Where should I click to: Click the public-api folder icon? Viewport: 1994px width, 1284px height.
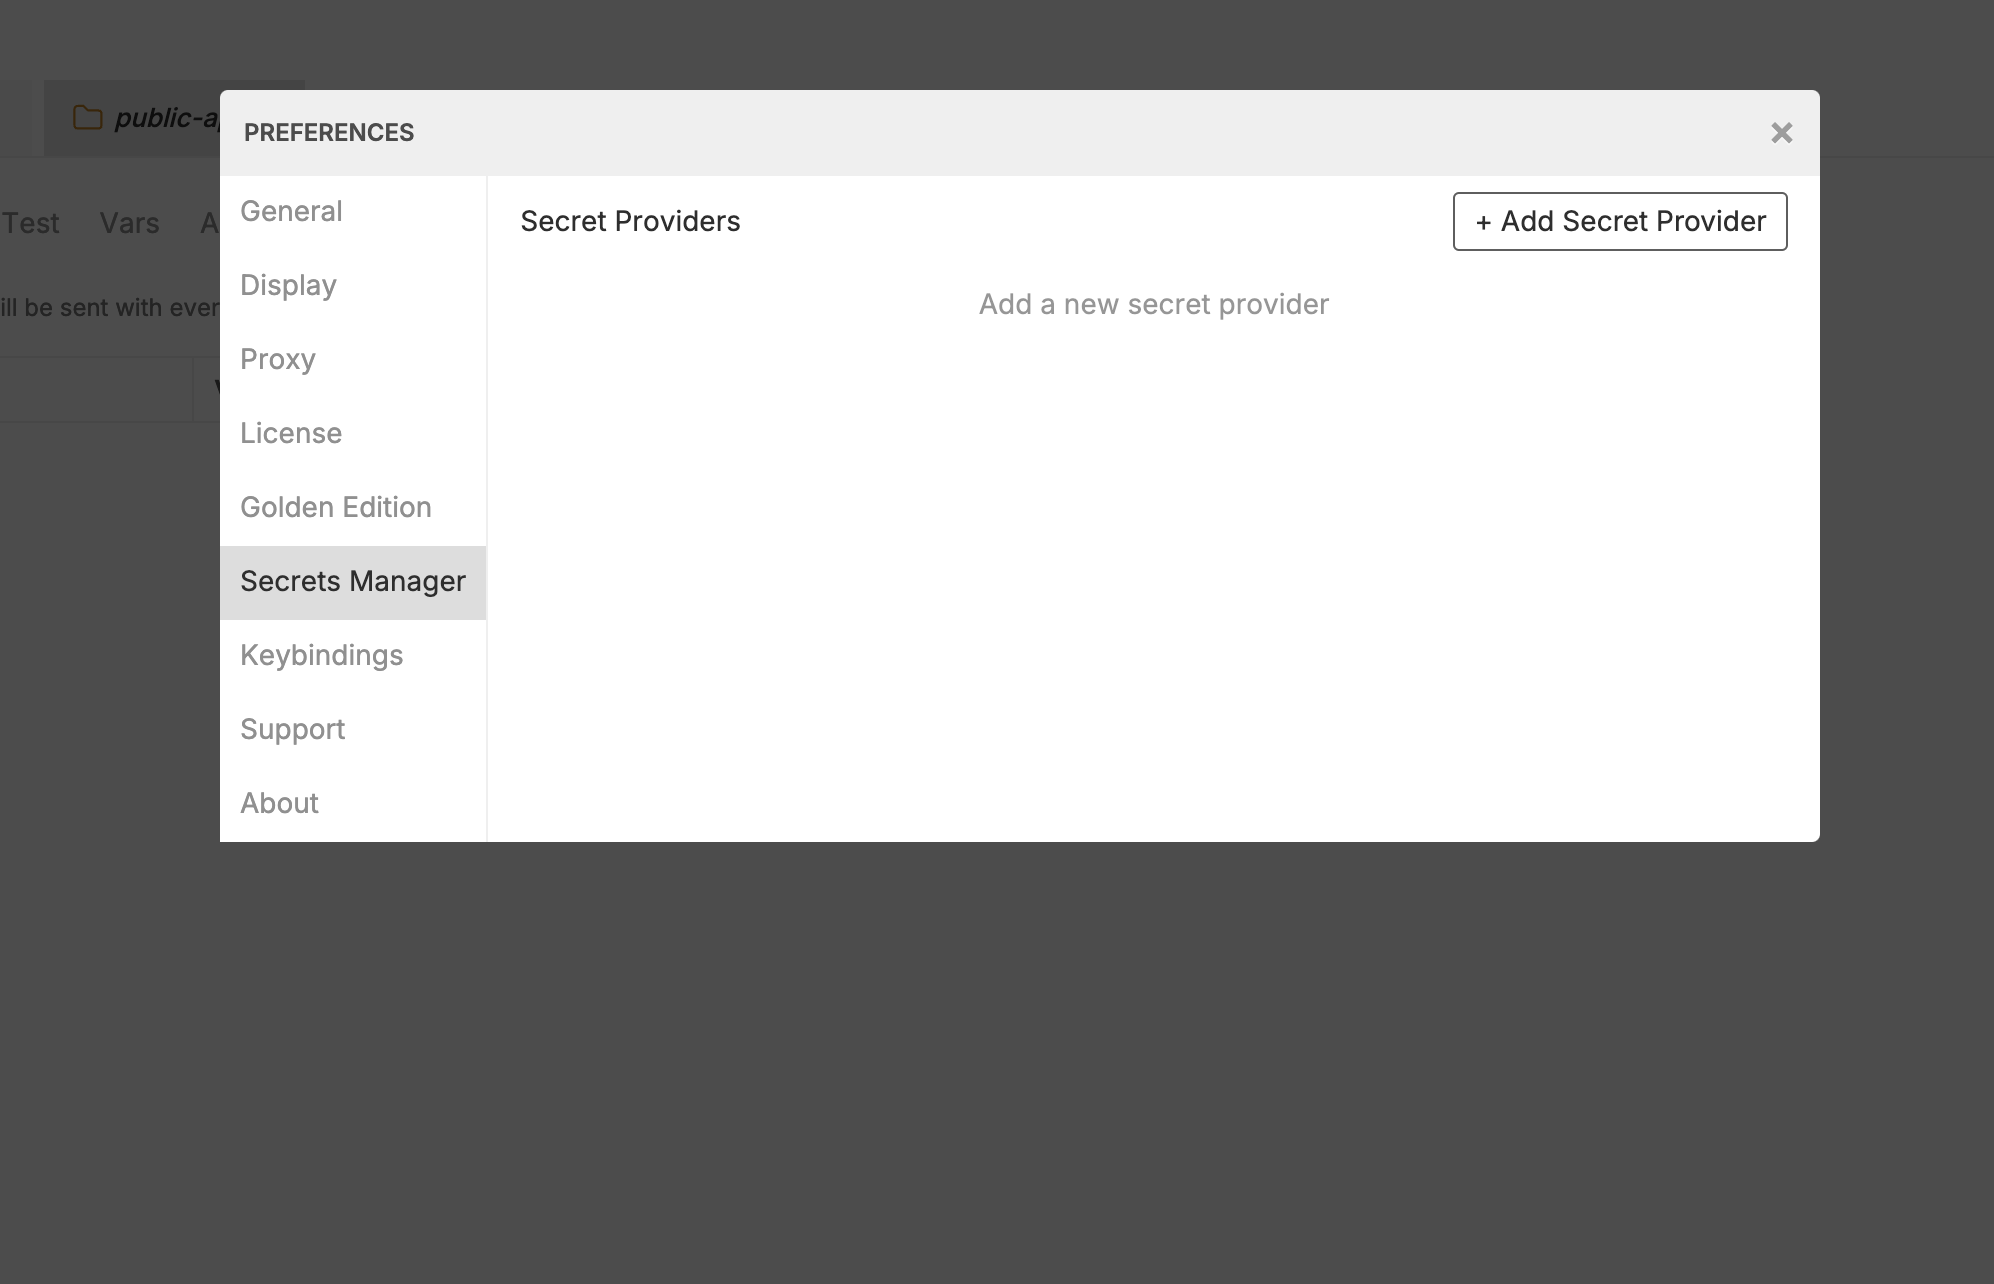pos(86,117)
